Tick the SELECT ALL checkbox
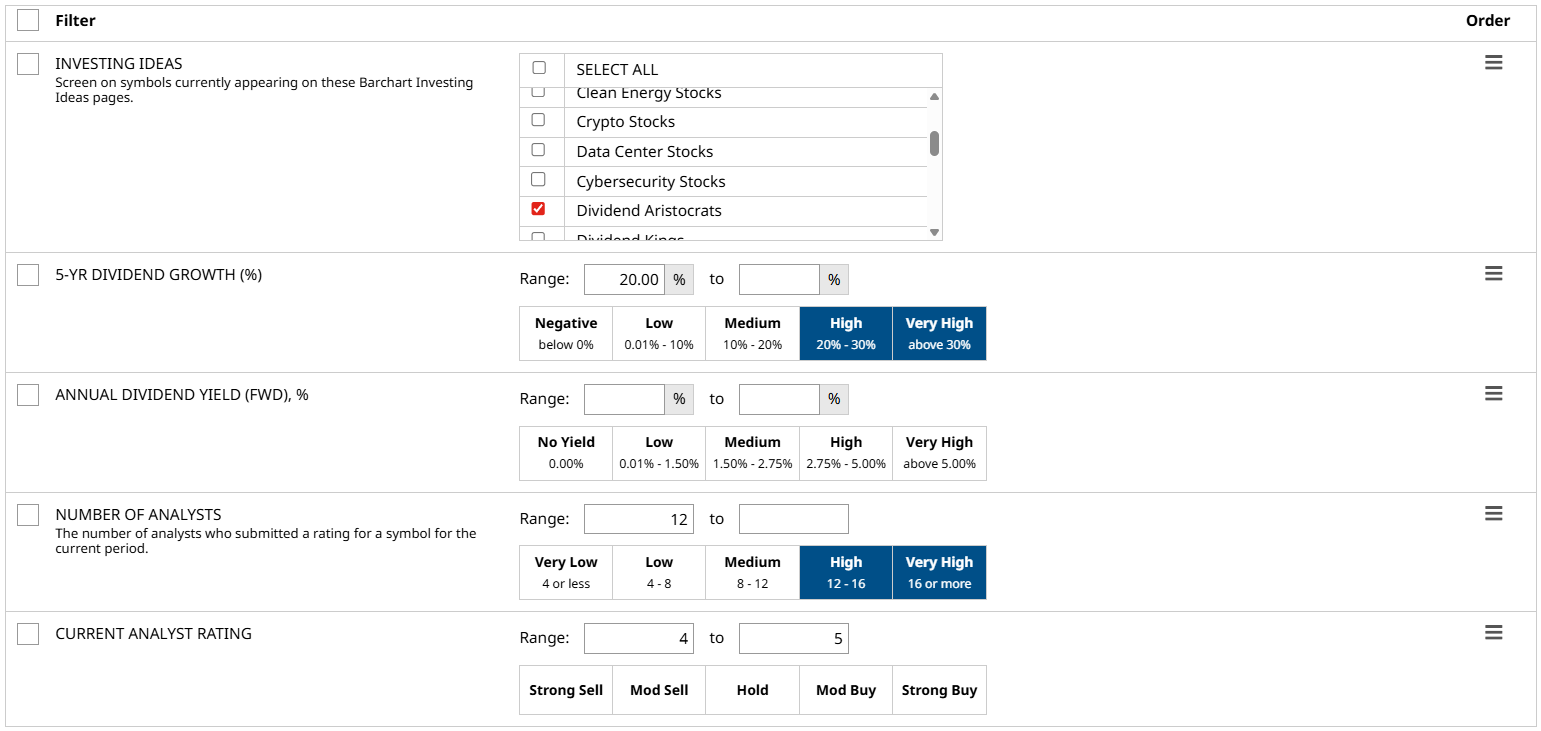This screenshot has width=1541, height=731. point(539,68)
